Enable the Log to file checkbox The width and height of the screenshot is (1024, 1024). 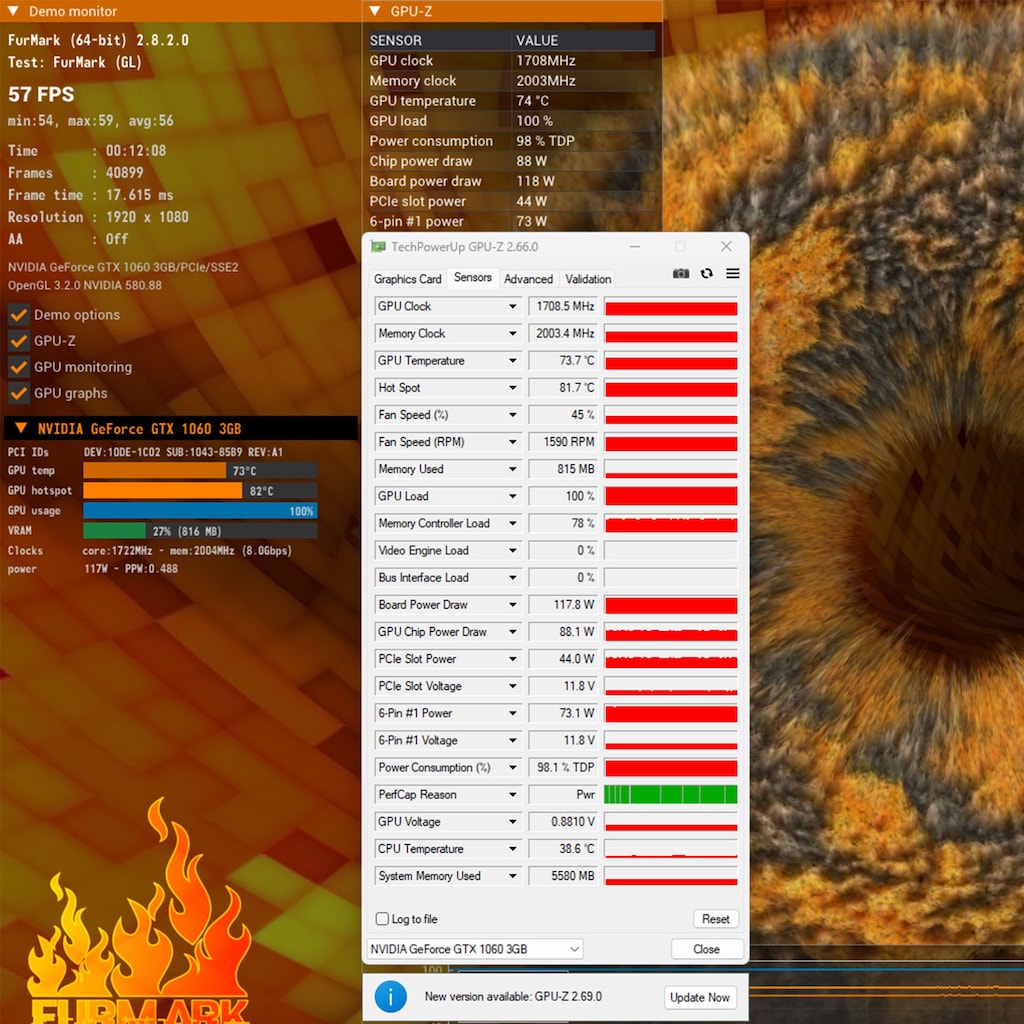coord(382,919)
